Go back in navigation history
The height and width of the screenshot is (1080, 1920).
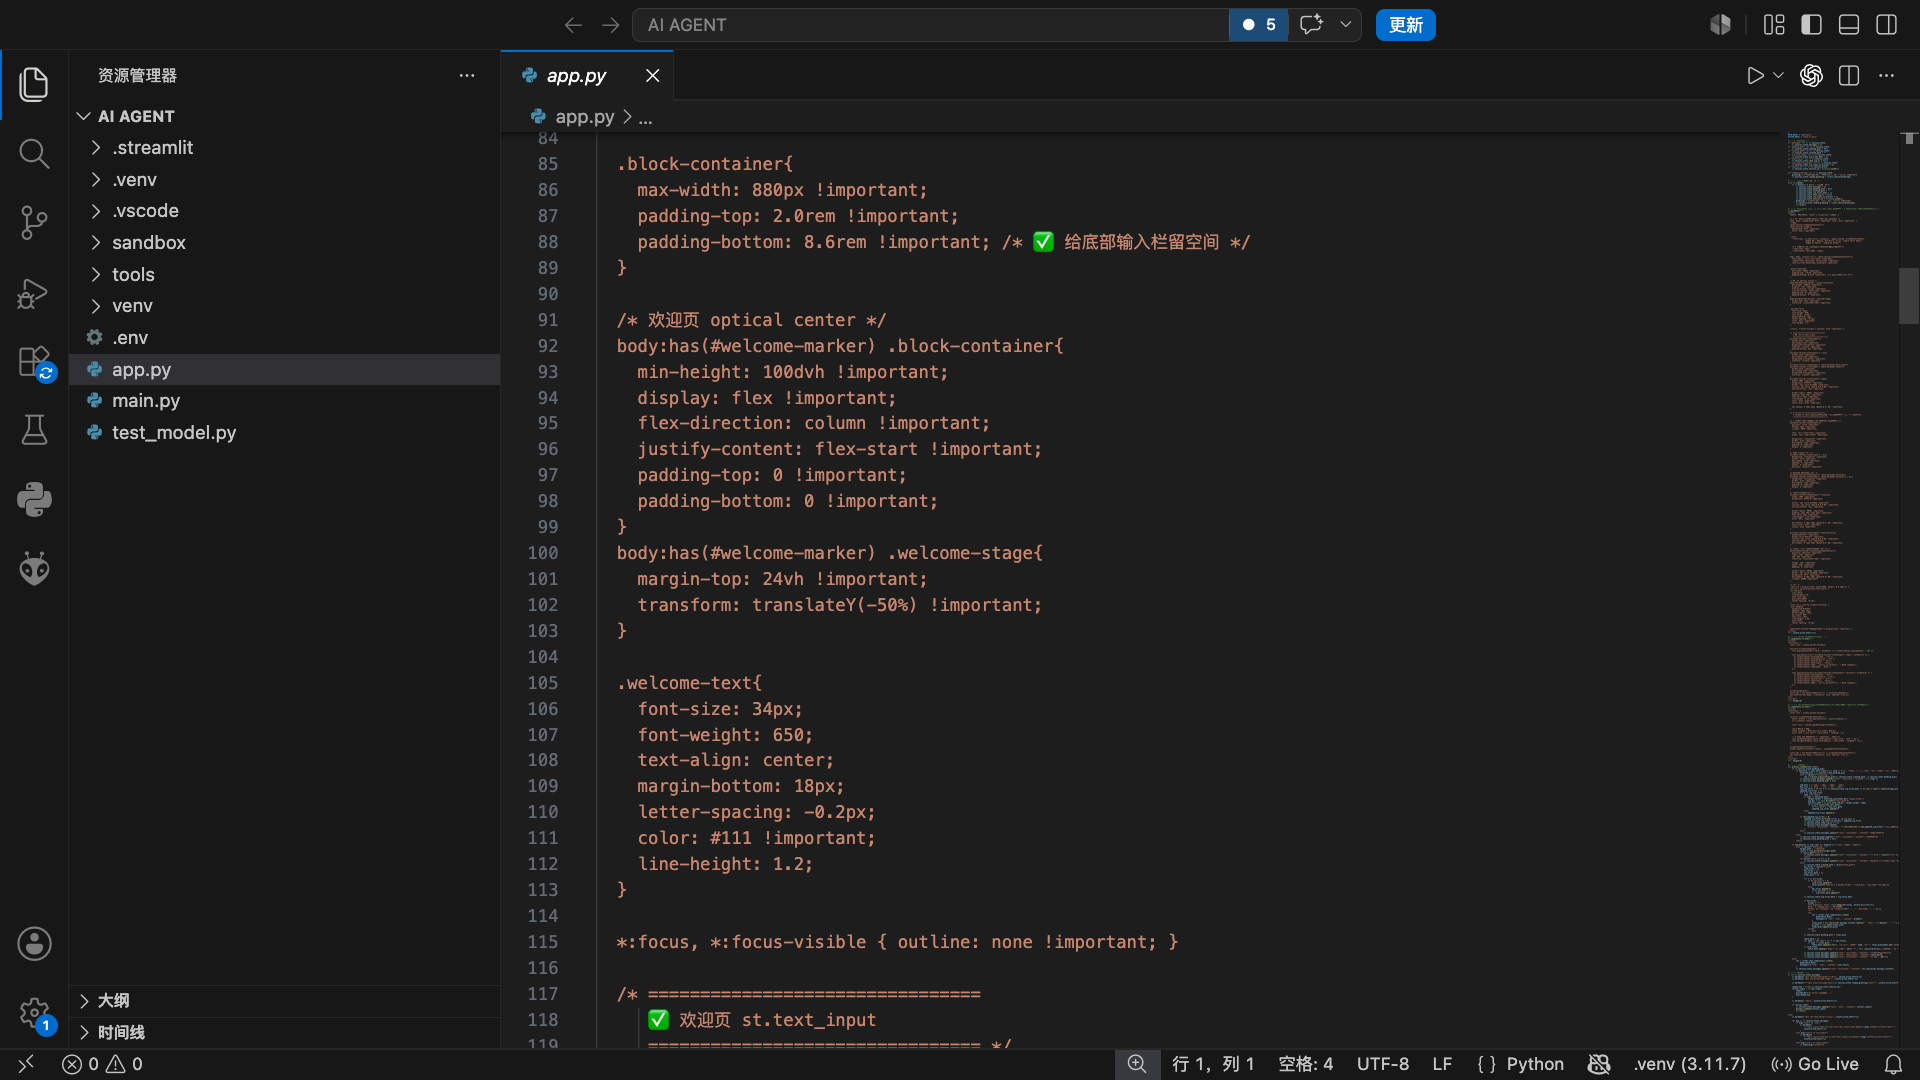pyautogui.click(x=573, y=25)
